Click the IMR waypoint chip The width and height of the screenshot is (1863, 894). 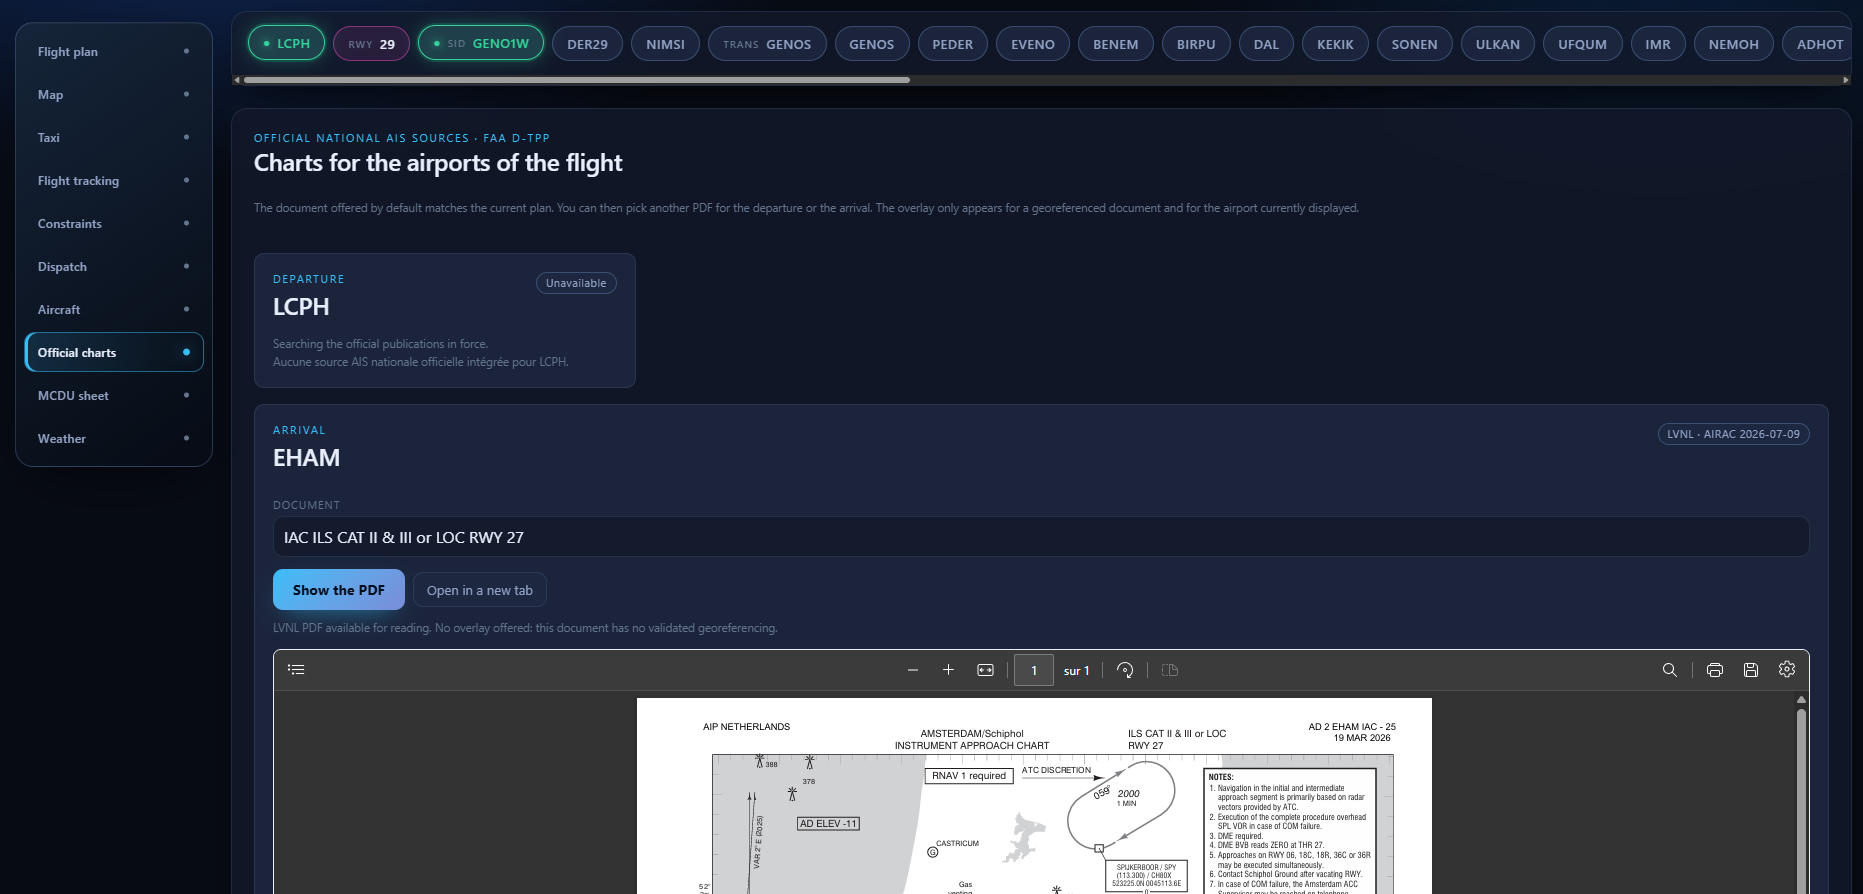(x=1658, y=44)
